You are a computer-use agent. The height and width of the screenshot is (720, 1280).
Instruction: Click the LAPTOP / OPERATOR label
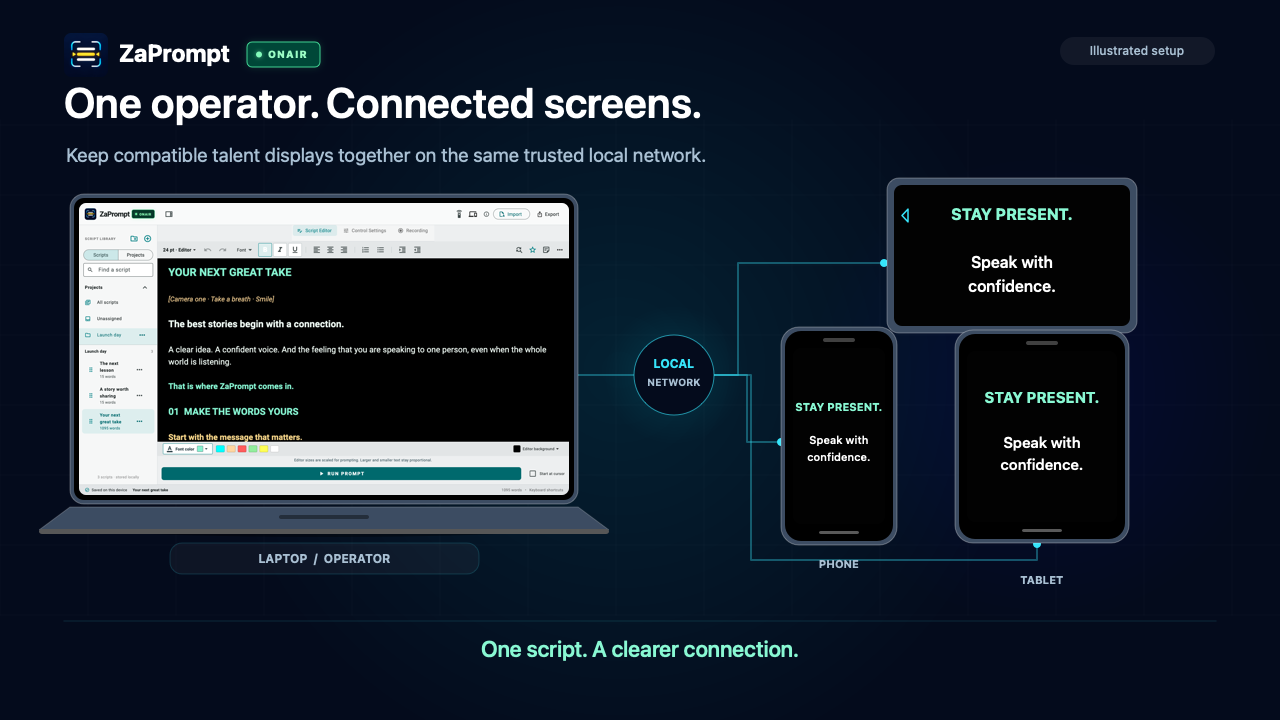[x=324, y=559]
